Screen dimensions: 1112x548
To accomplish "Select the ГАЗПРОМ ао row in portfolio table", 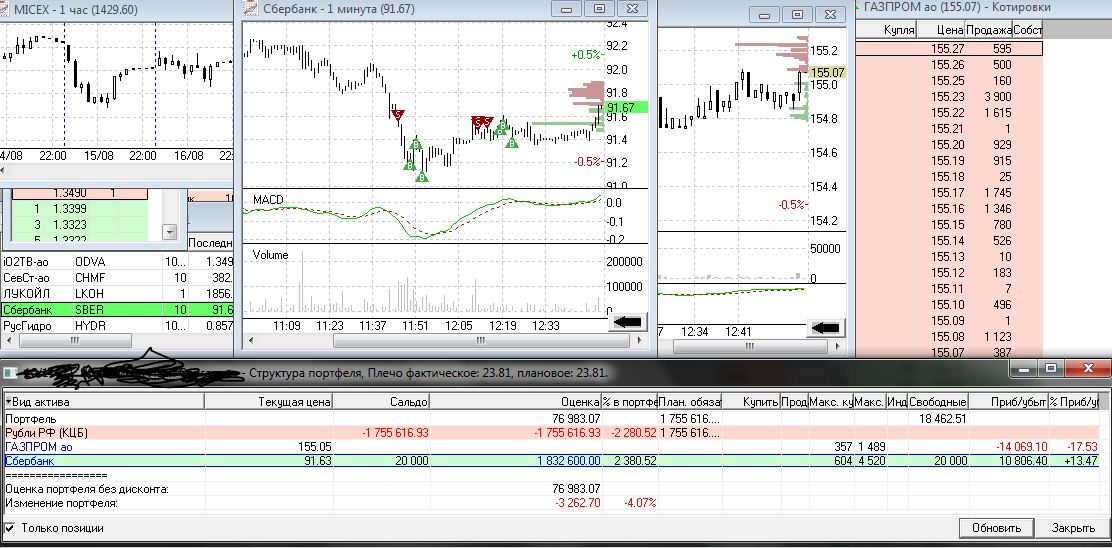I will click(x=551, y=447).
